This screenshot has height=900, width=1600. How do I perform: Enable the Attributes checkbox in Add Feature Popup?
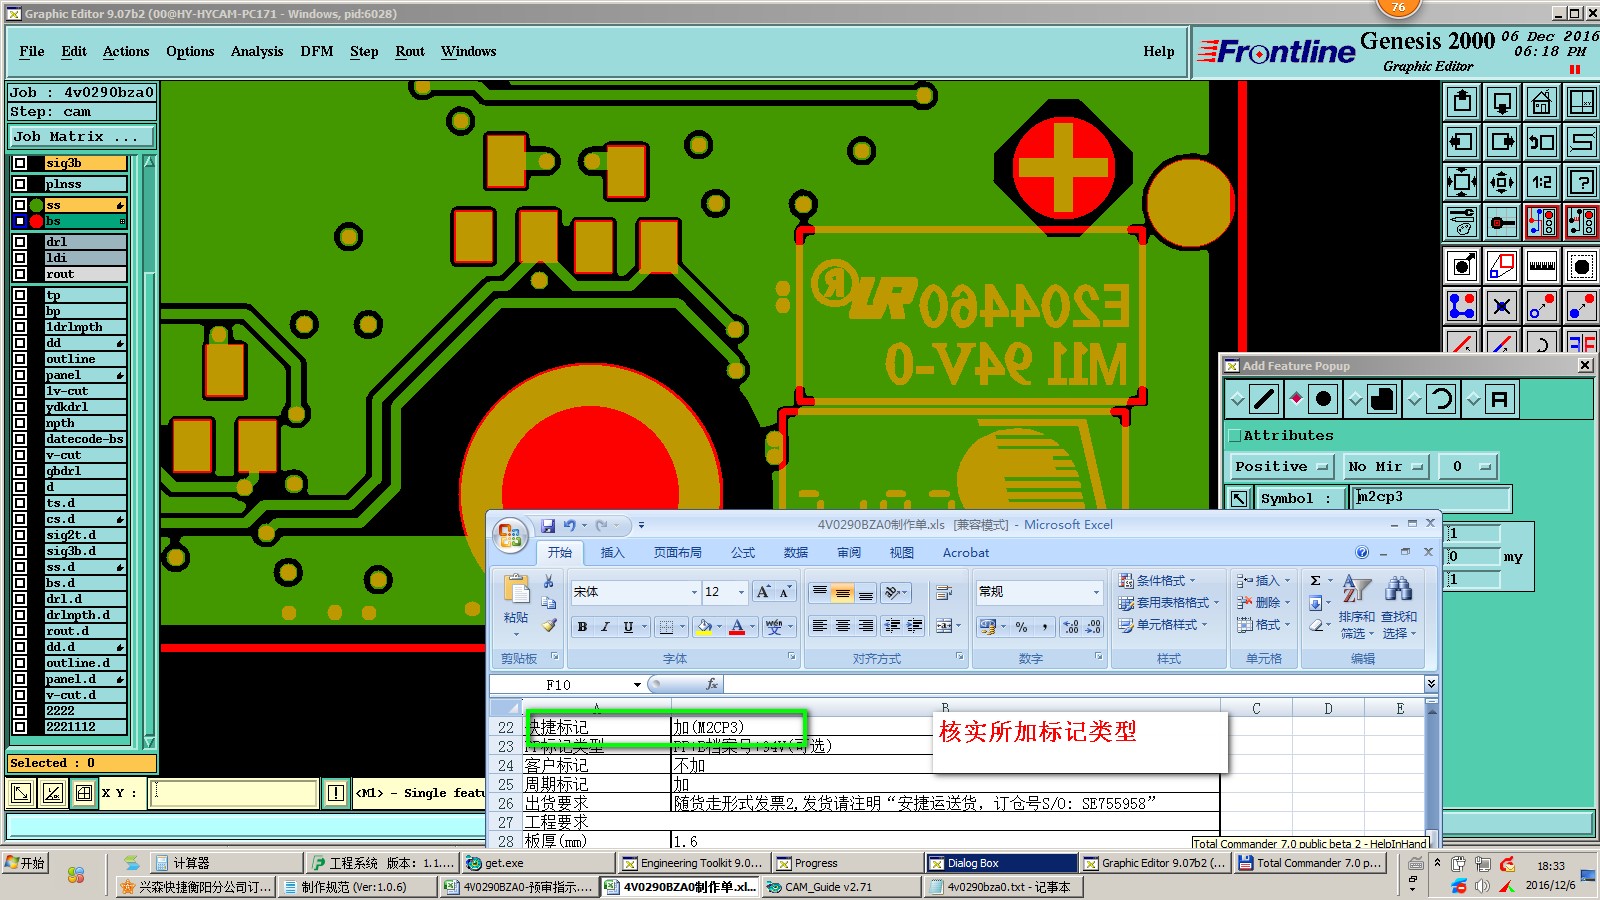[1235, 436]
